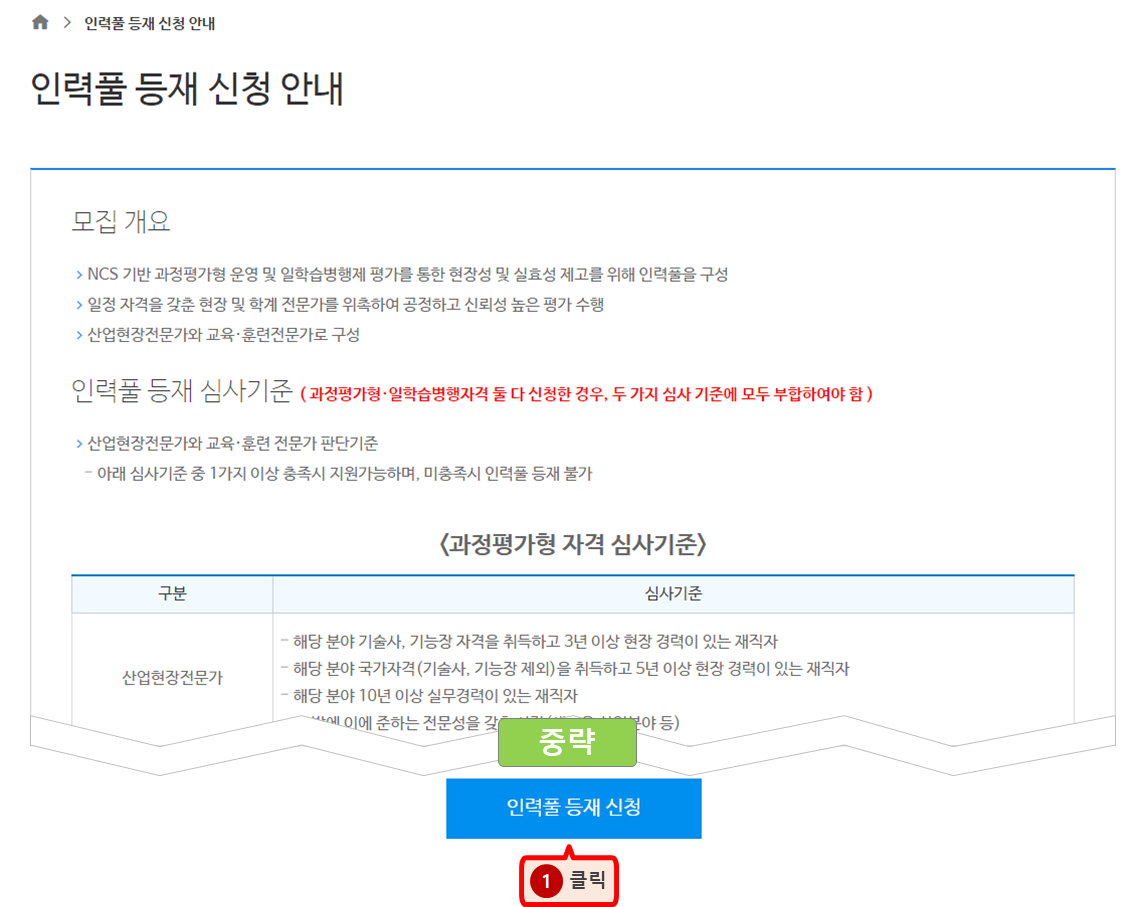This screenshot has width=1146, height=907.
Task: Click the 심사기준 column header
Action: click(673, 593)
